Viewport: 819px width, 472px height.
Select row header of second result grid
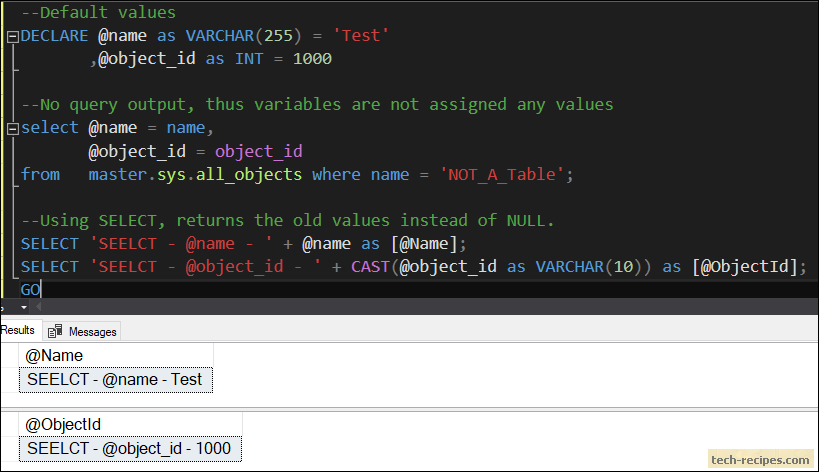tap(9, 449)
